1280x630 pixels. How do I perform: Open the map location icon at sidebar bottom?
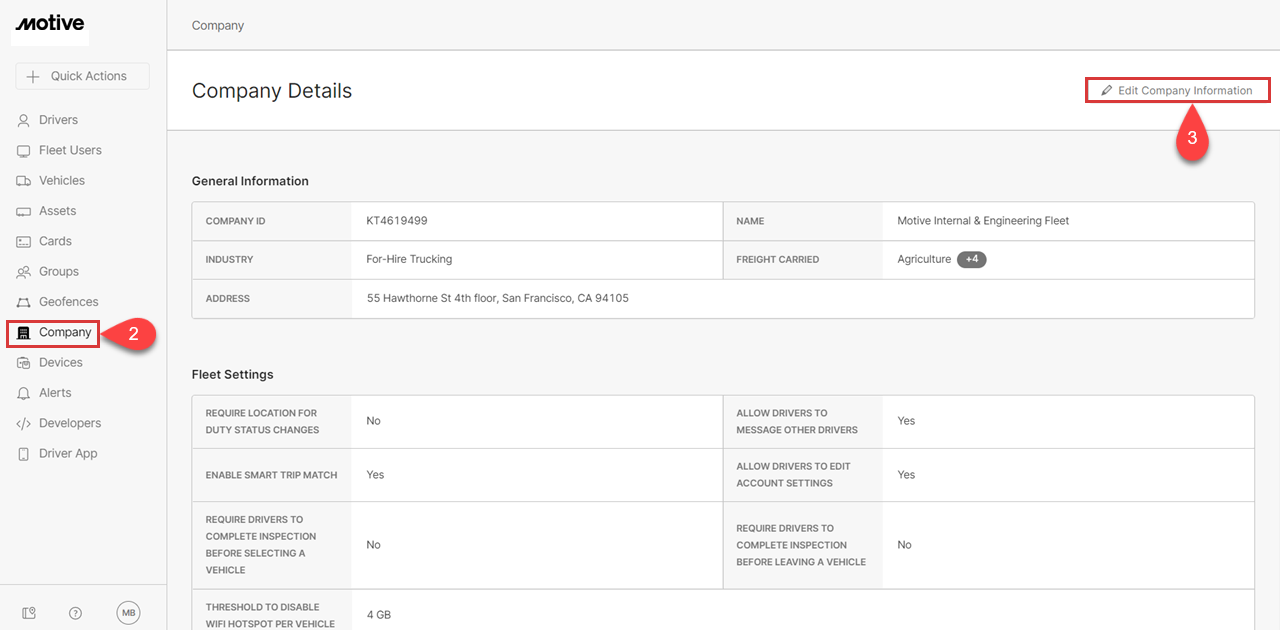pyautogui.click(x=28, y=613)
